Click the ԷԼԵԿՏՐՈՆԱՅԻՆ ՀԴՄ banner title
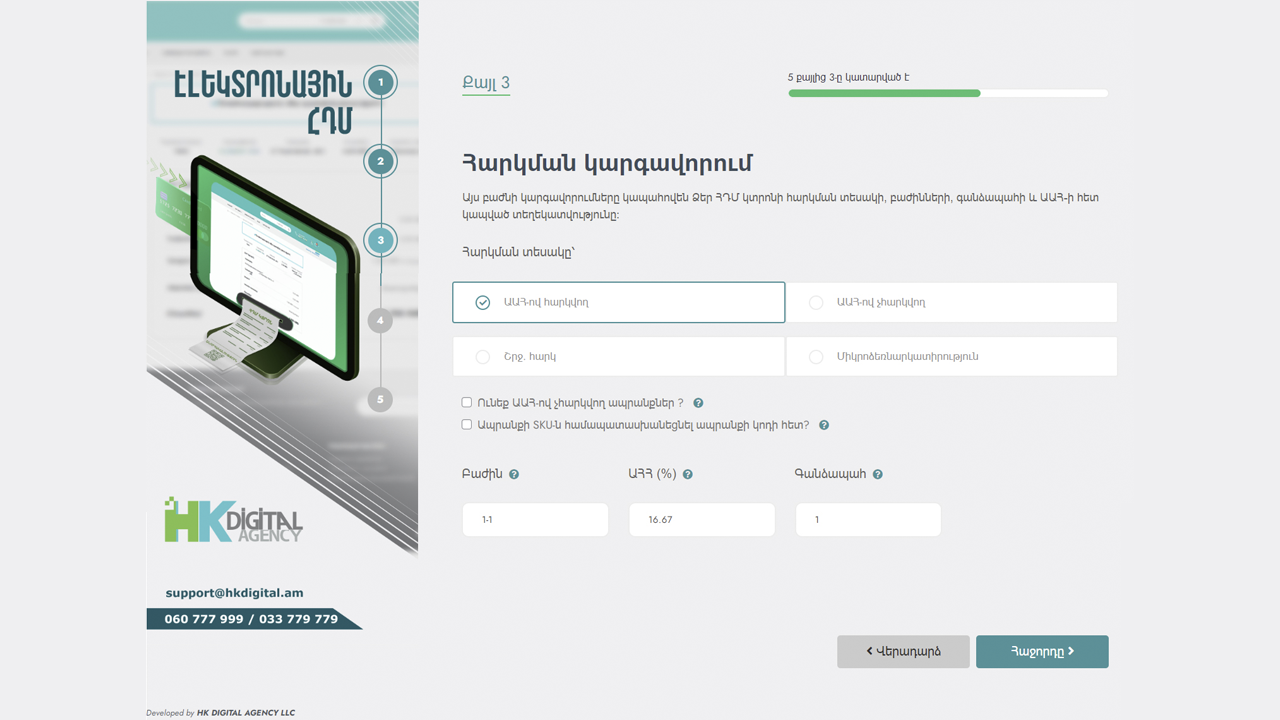Viewport: 1280px width, 720px height. click(x=263, y=101)
